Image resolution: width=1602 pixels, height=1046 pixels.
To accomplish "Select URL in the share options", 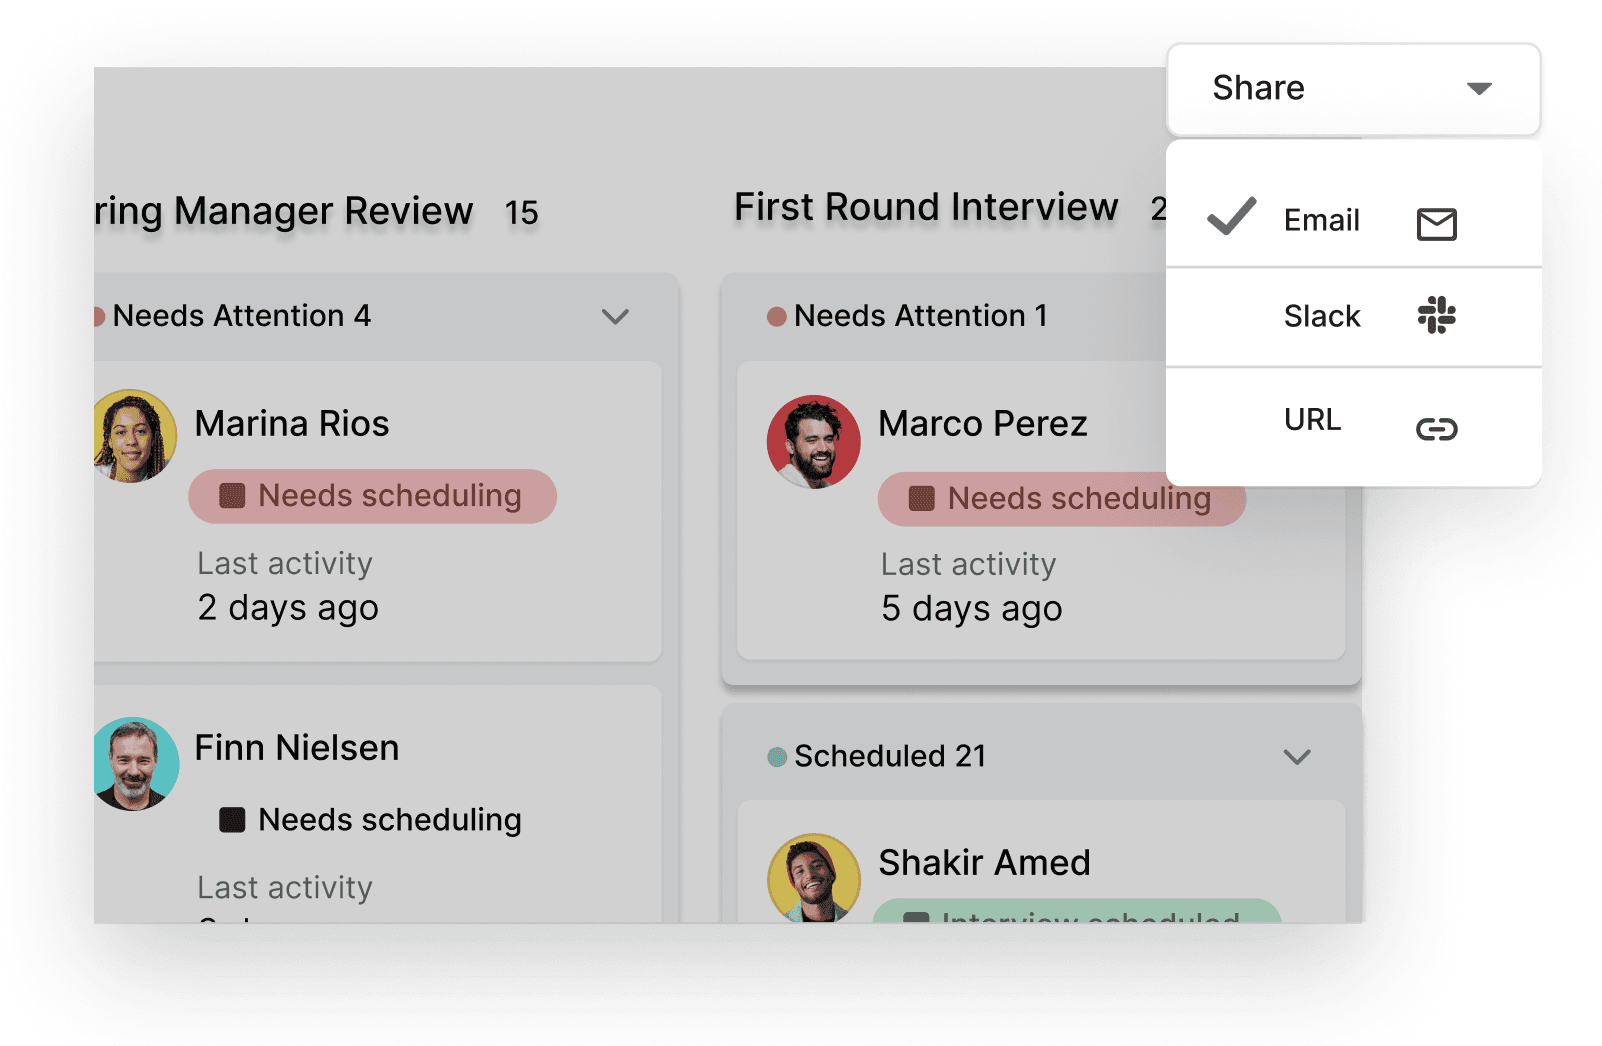I will (1311, 420).
